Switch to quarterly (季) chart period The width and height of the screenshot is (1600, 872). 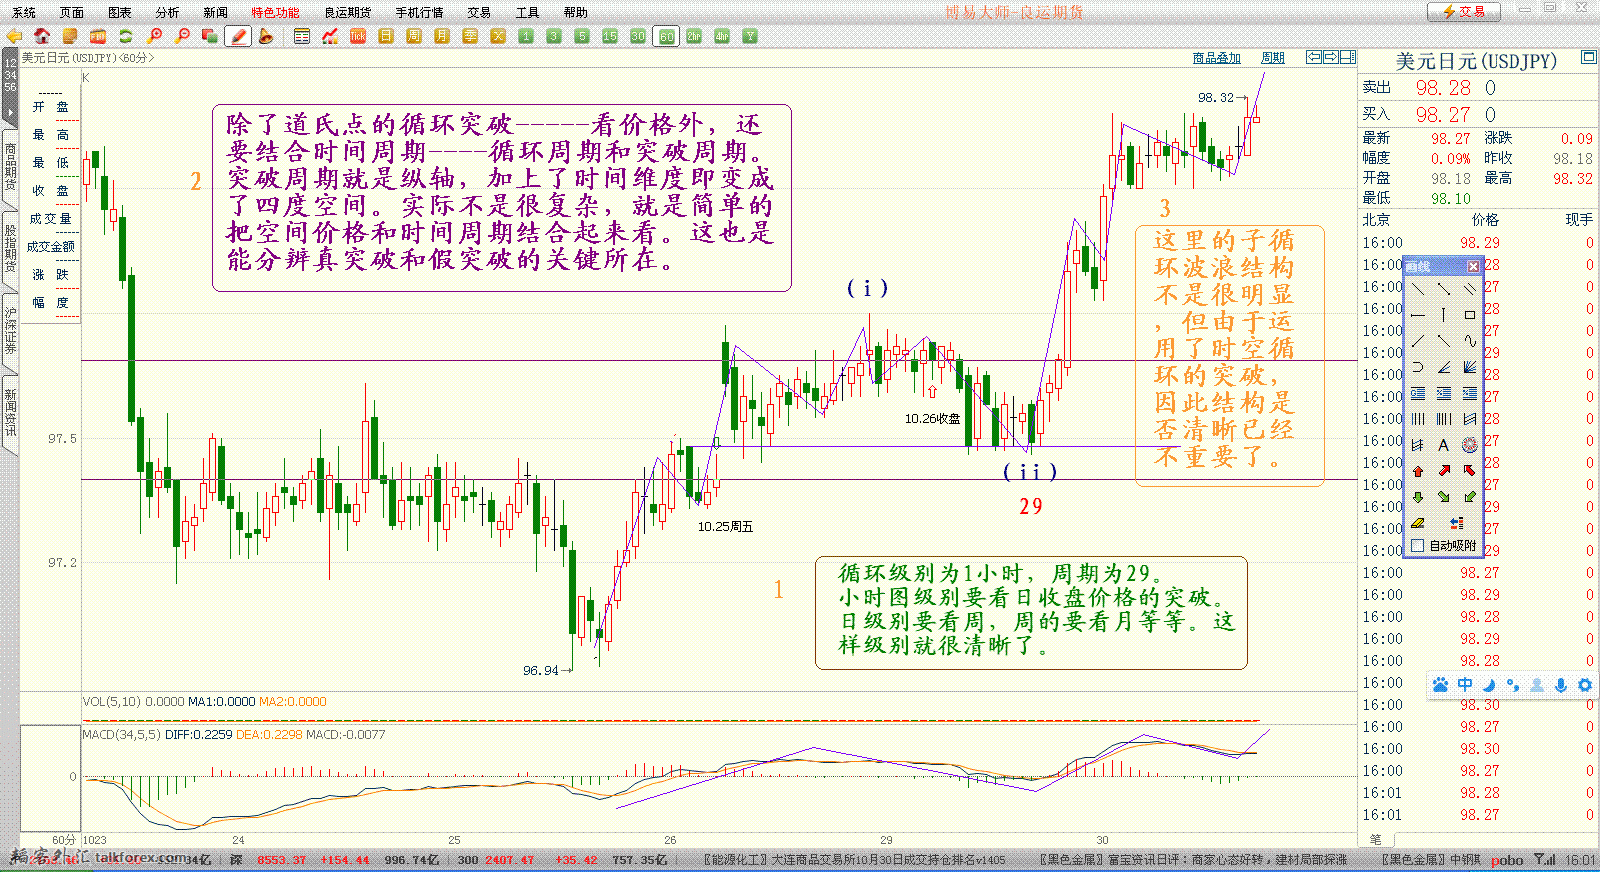tap(470, 36)
